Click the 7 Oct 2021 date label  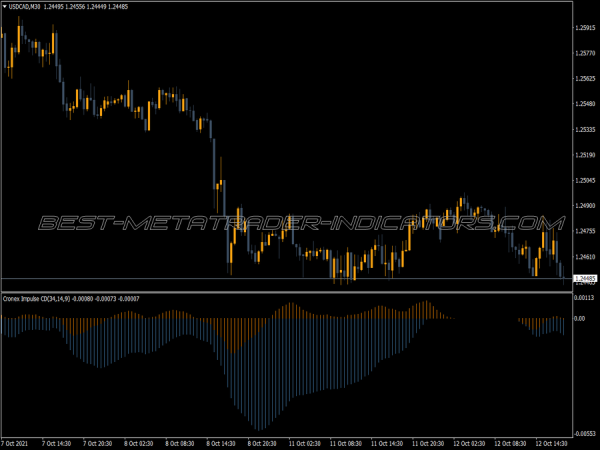click(15, 443)
